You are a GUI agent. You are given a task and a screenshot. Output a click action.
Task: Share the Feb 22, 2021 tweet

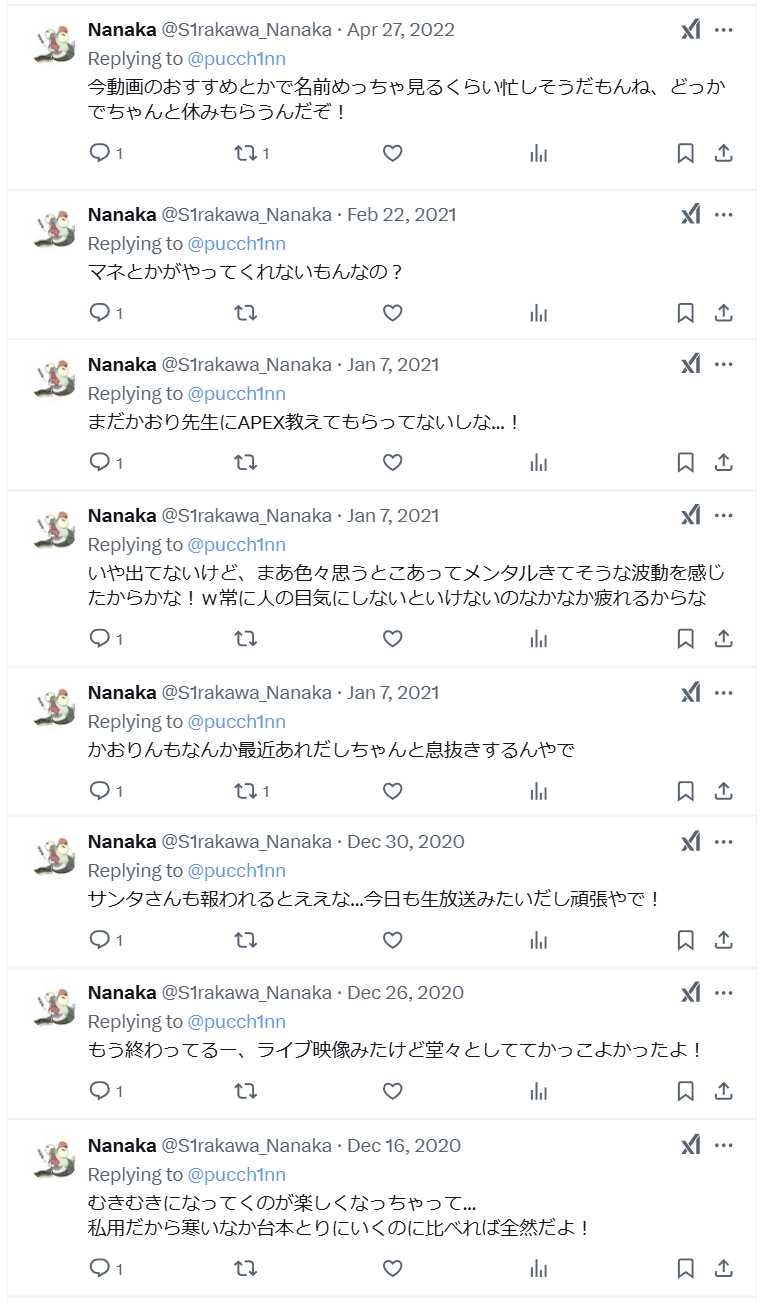point(724,313)
